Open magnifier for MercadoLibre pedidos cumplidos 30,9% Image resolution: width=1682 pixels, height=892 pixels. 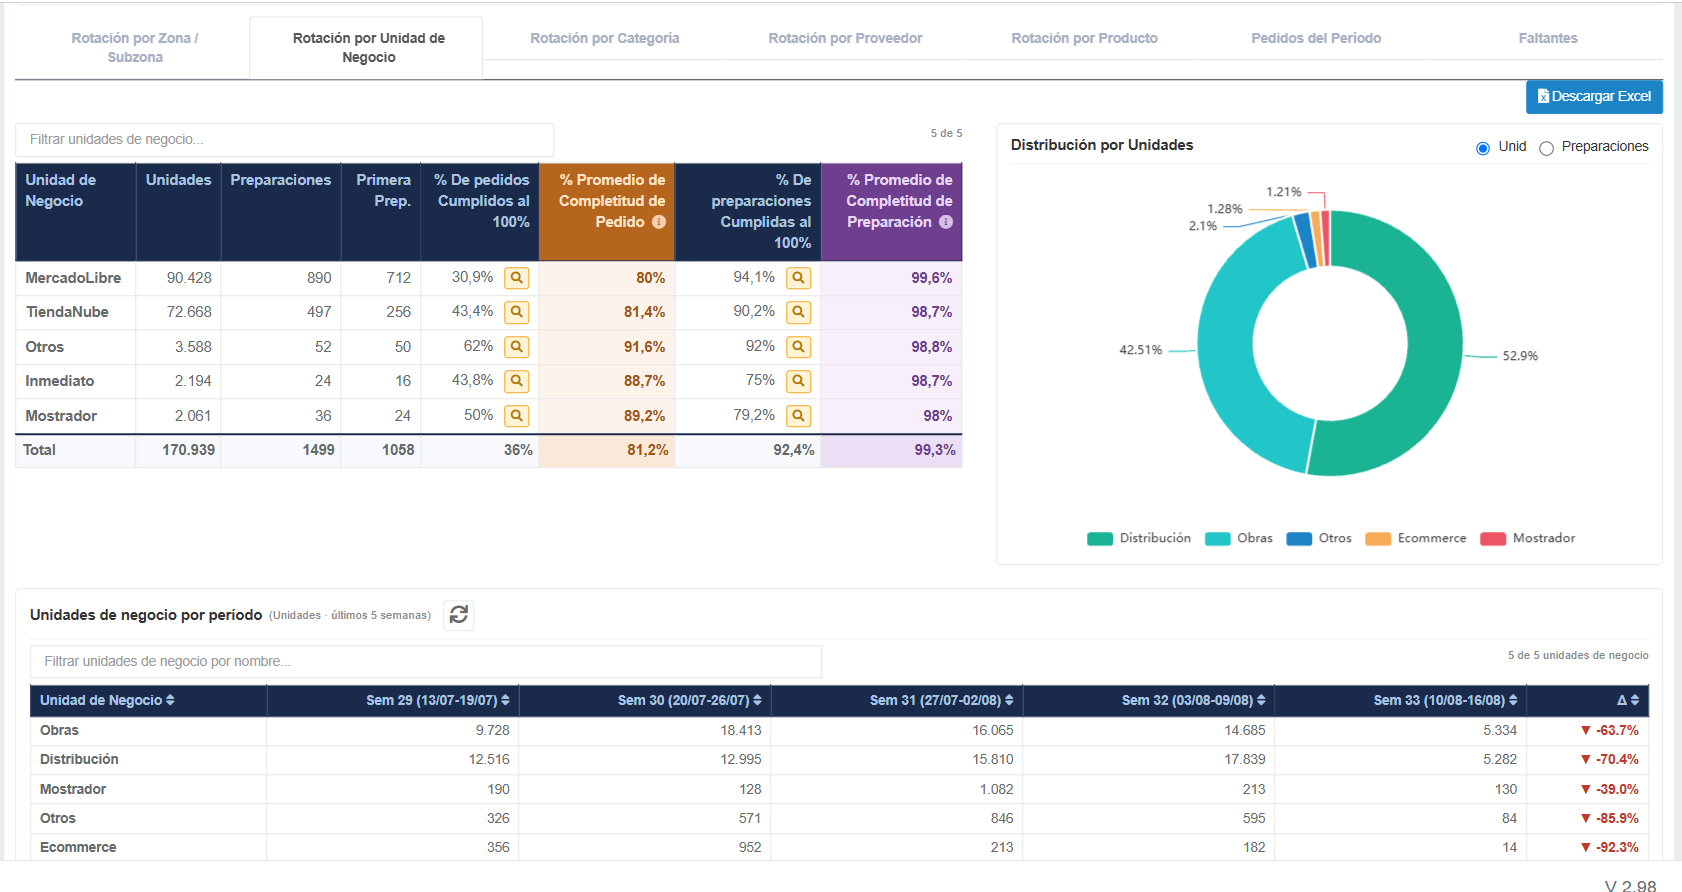click(x=517, y=278)
